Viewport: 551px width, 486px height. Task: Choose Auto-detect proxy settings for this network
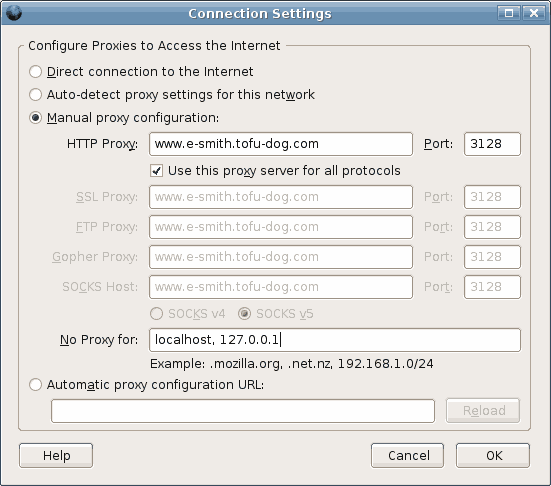(x=35, y=95)
